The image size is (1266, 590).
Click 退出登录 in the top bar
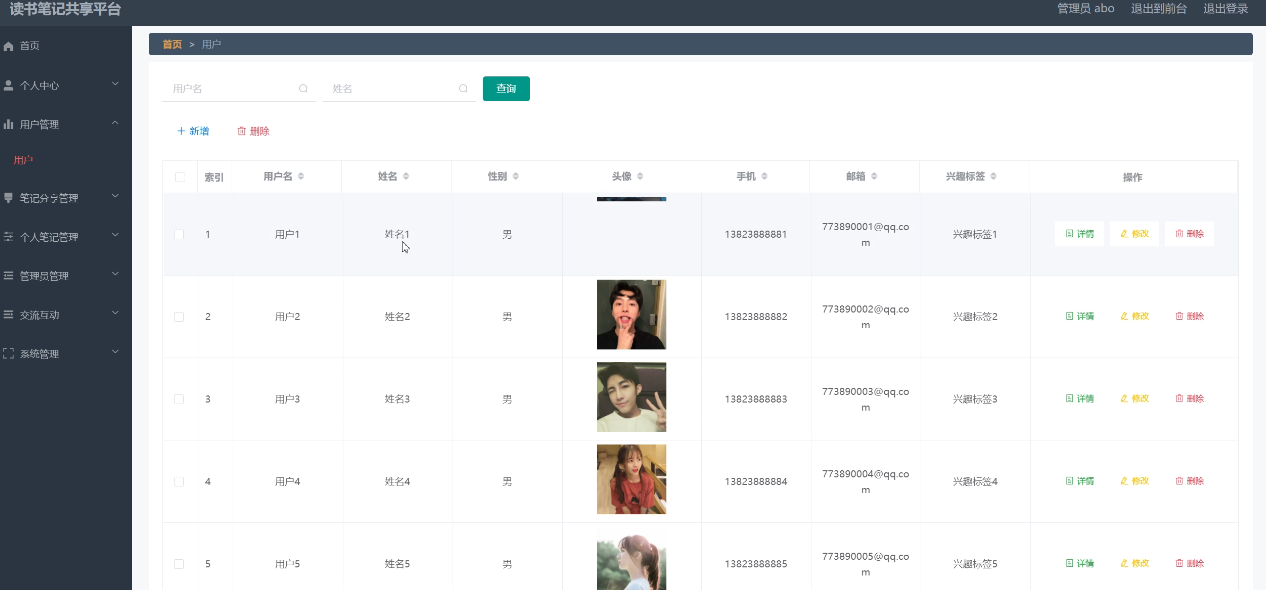point(1226,8)
